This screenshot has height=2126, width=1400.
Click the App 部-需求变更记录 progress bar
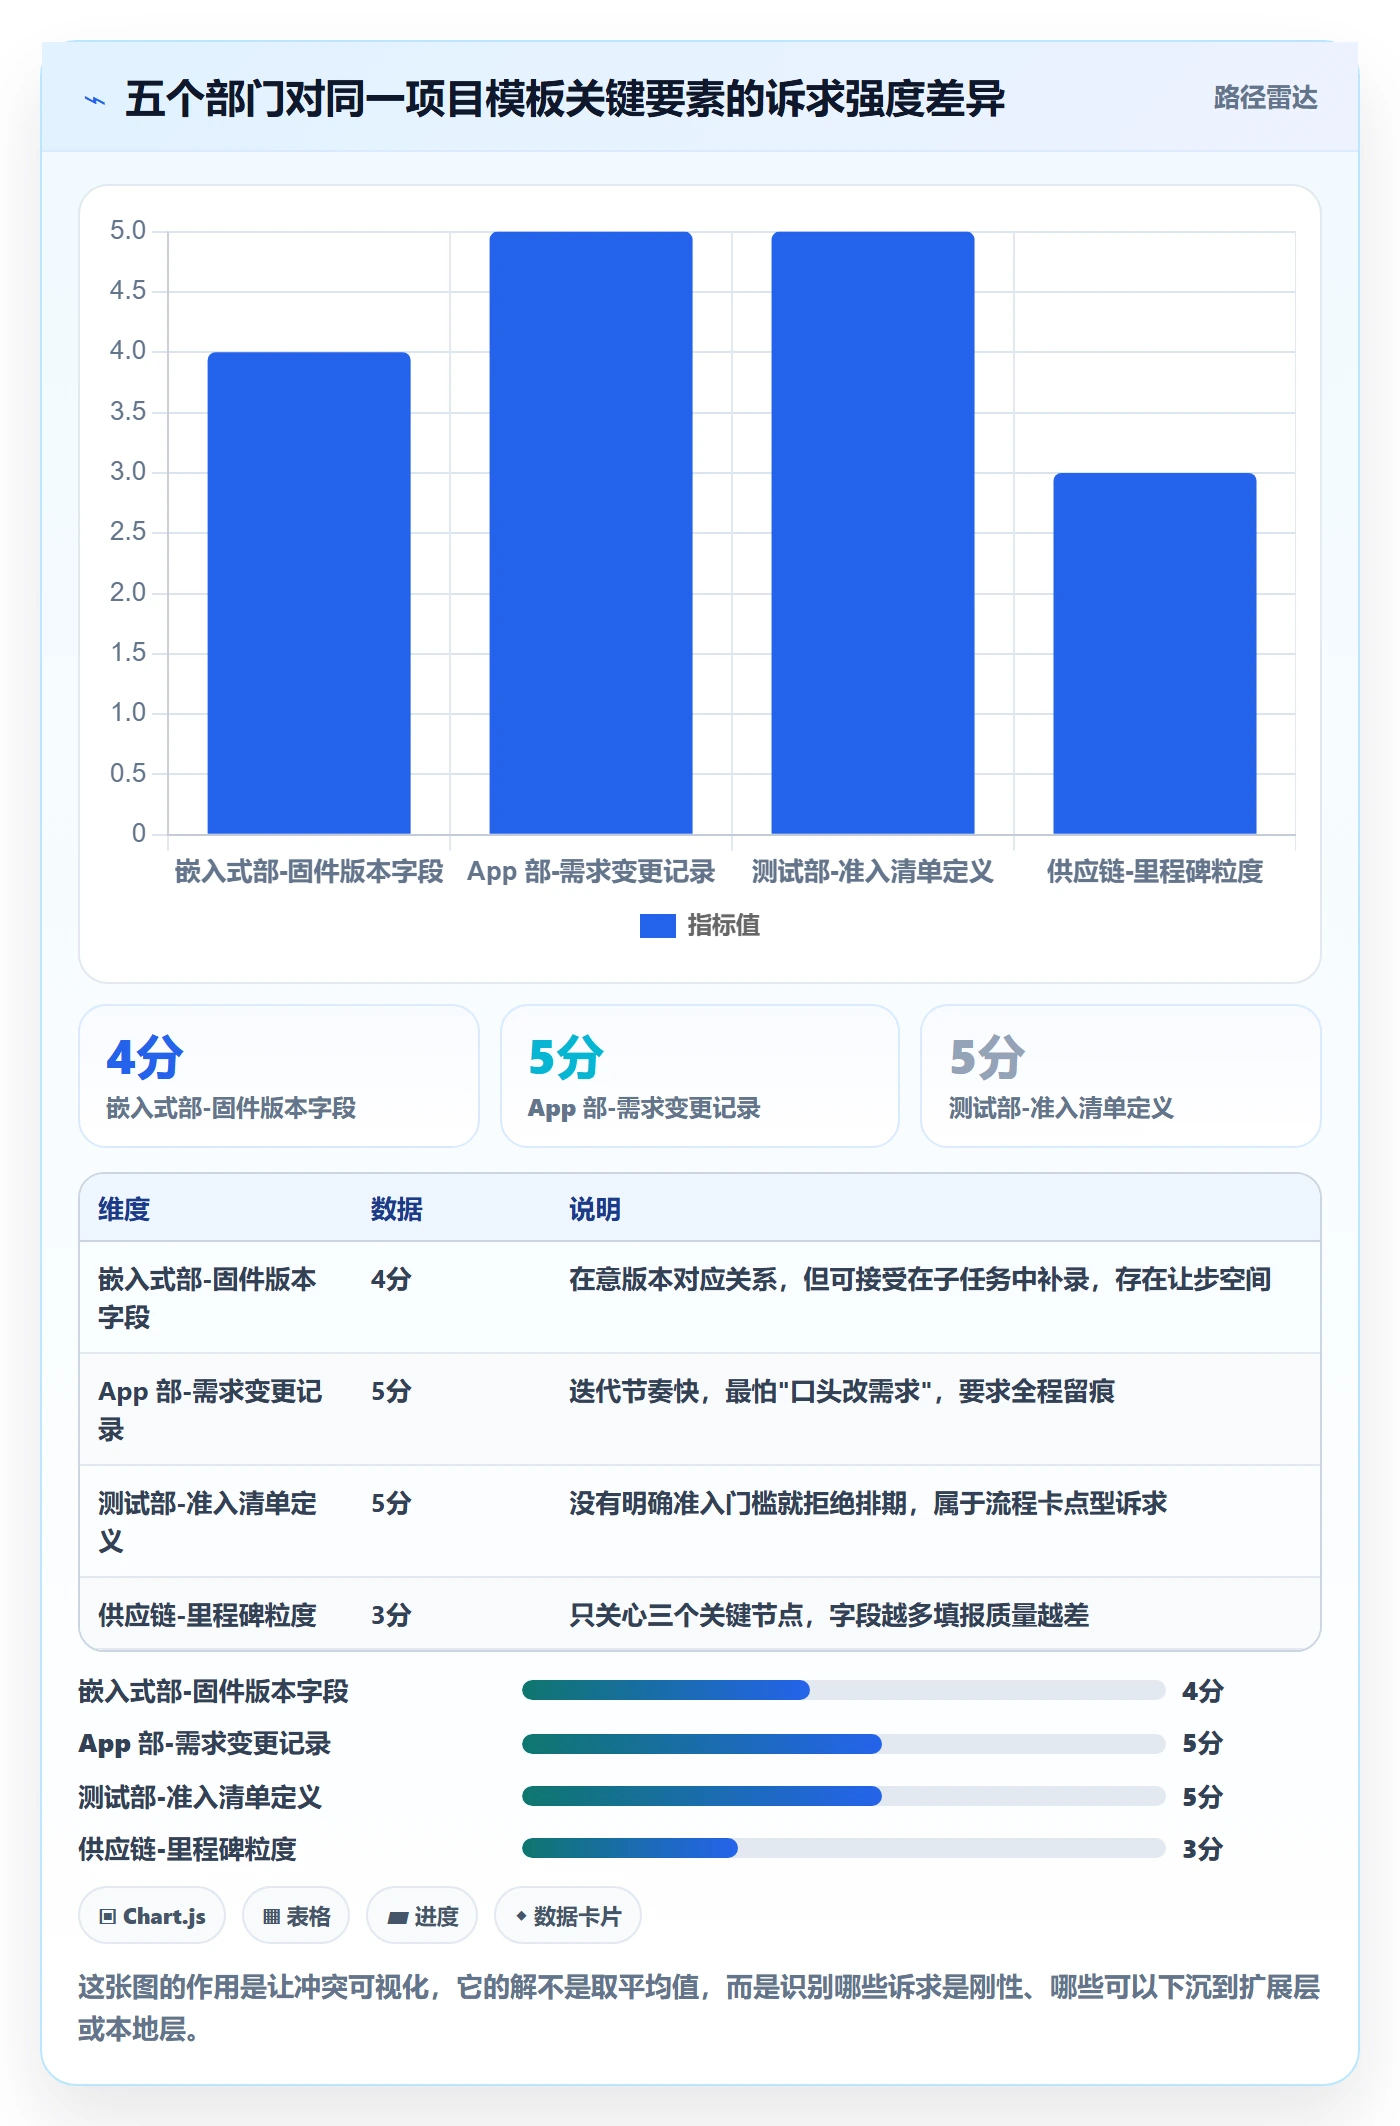click(843, 1744)
